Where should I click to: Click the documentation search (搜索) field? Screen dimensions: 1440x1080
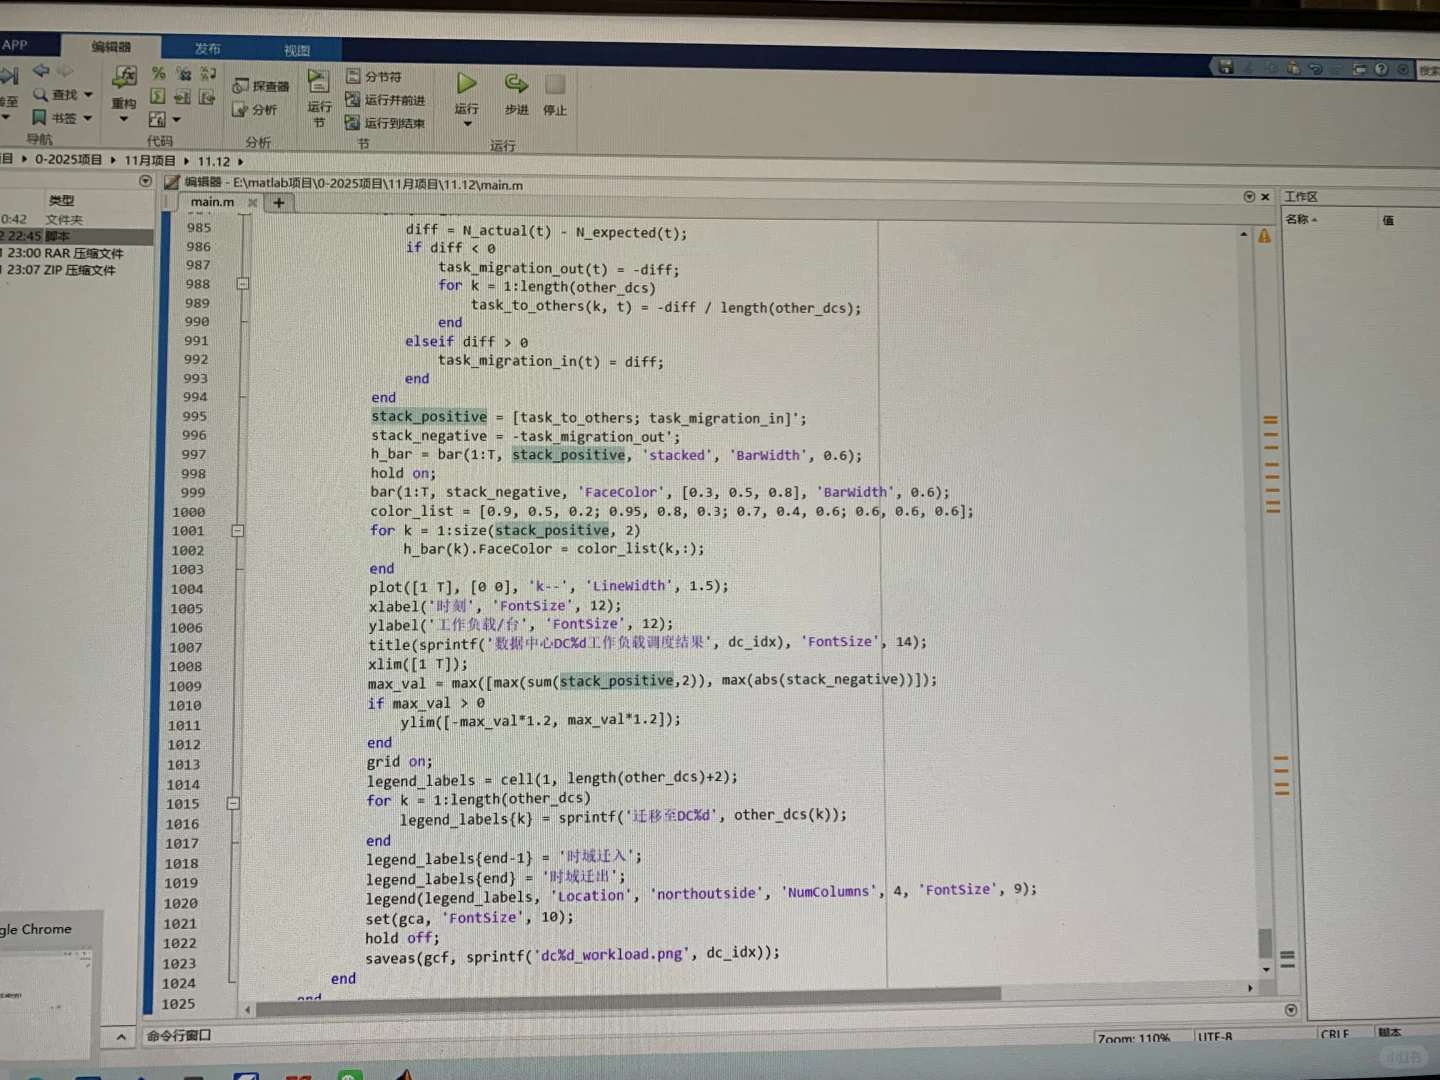[1429, 71]
